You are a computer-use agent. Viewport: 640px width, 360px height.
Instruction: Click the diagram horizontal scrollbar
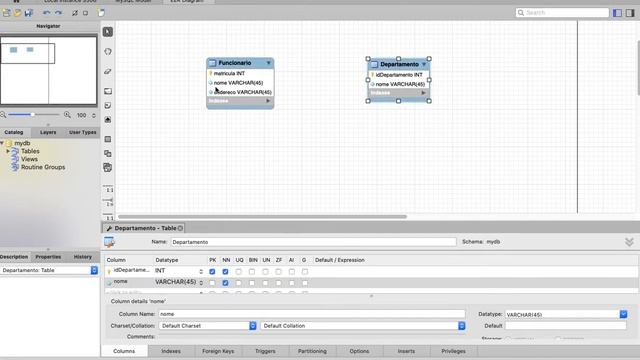coord(262,217)
